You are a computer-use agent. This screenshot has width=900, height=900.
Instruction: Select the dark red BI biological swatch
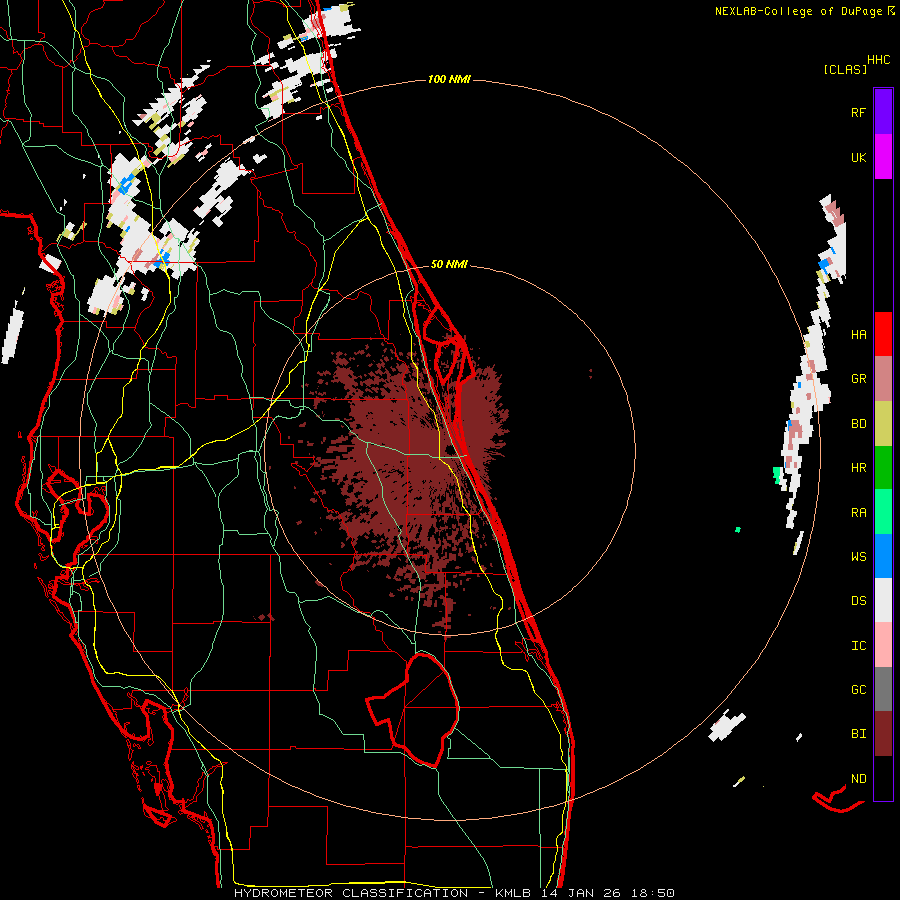883,734
